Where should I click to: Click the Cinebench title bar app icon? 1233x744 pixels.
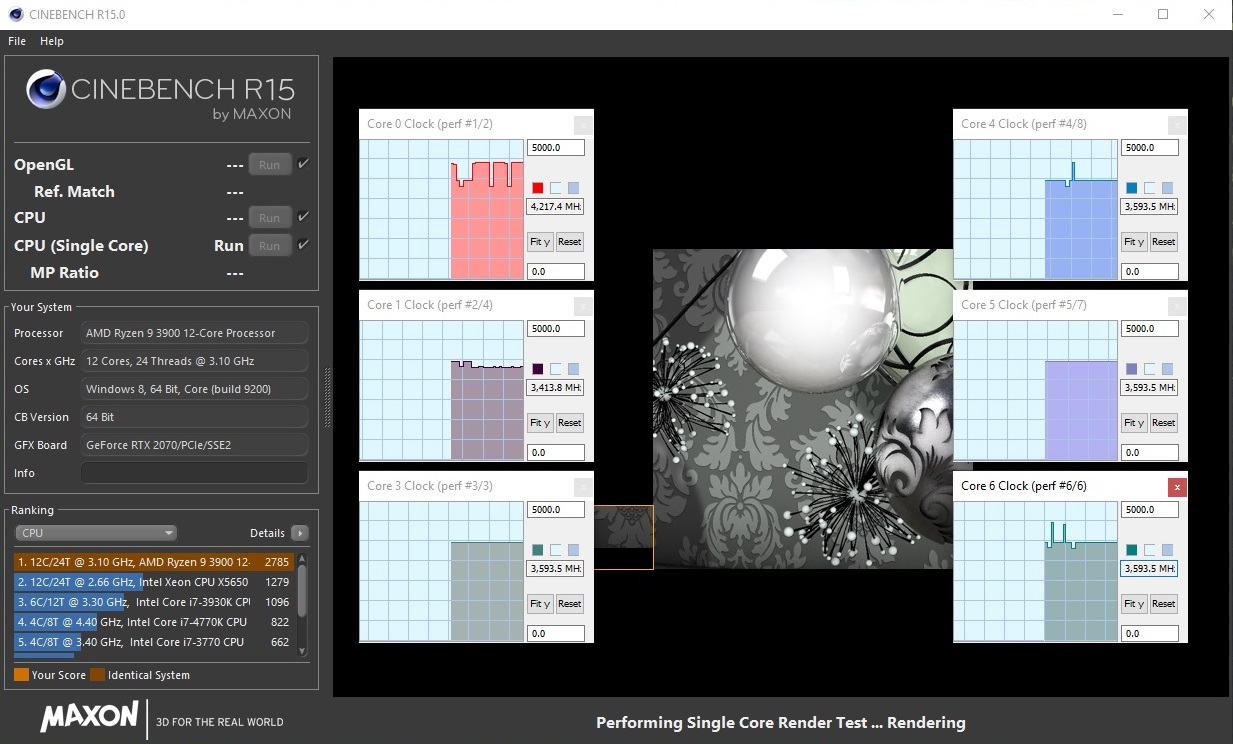14,14
